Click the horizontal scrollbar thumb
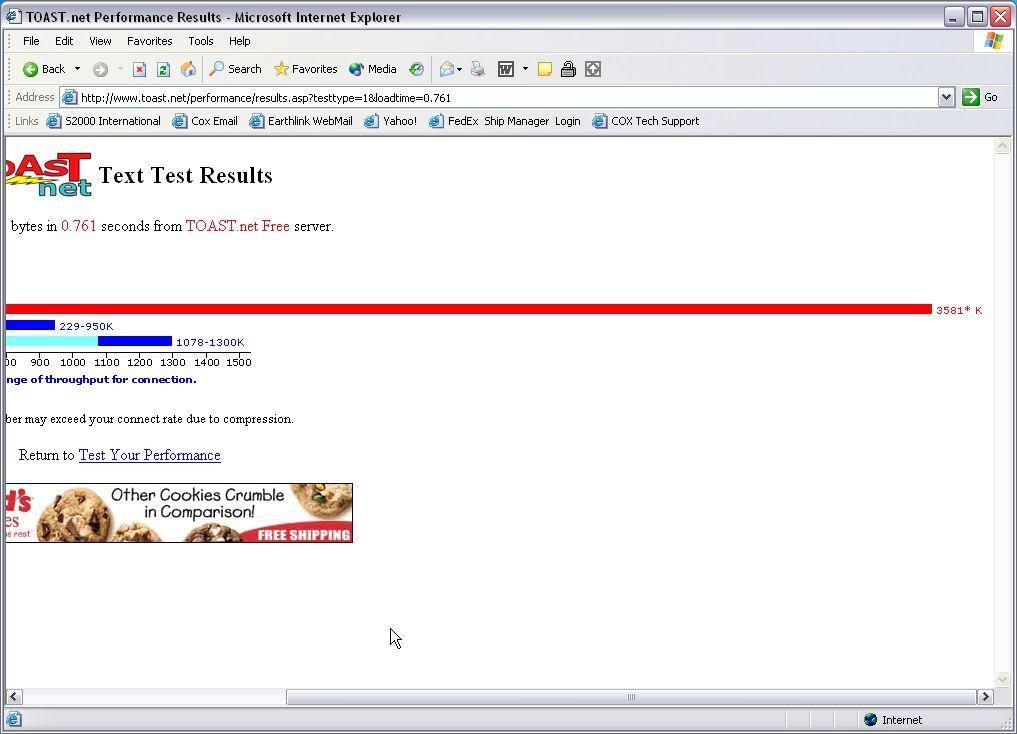This screenshot has width=1017, height=734. click(x=631, y=697)
